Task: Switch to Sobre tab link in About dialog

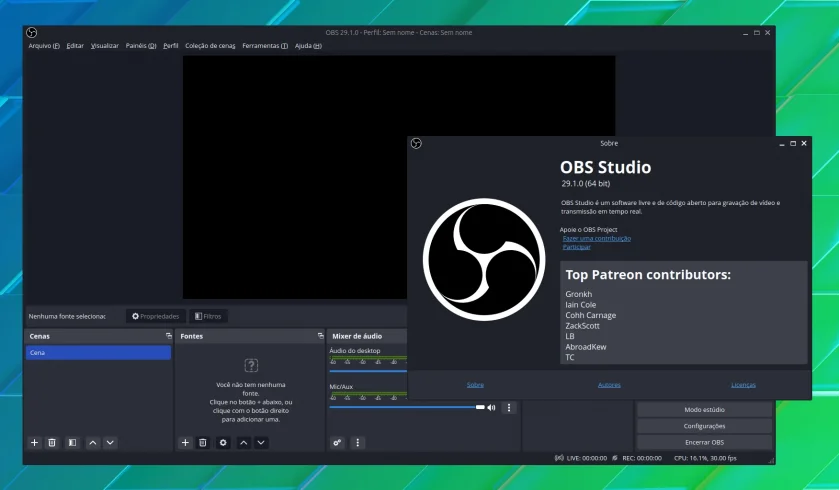Action: coord(475,385)
